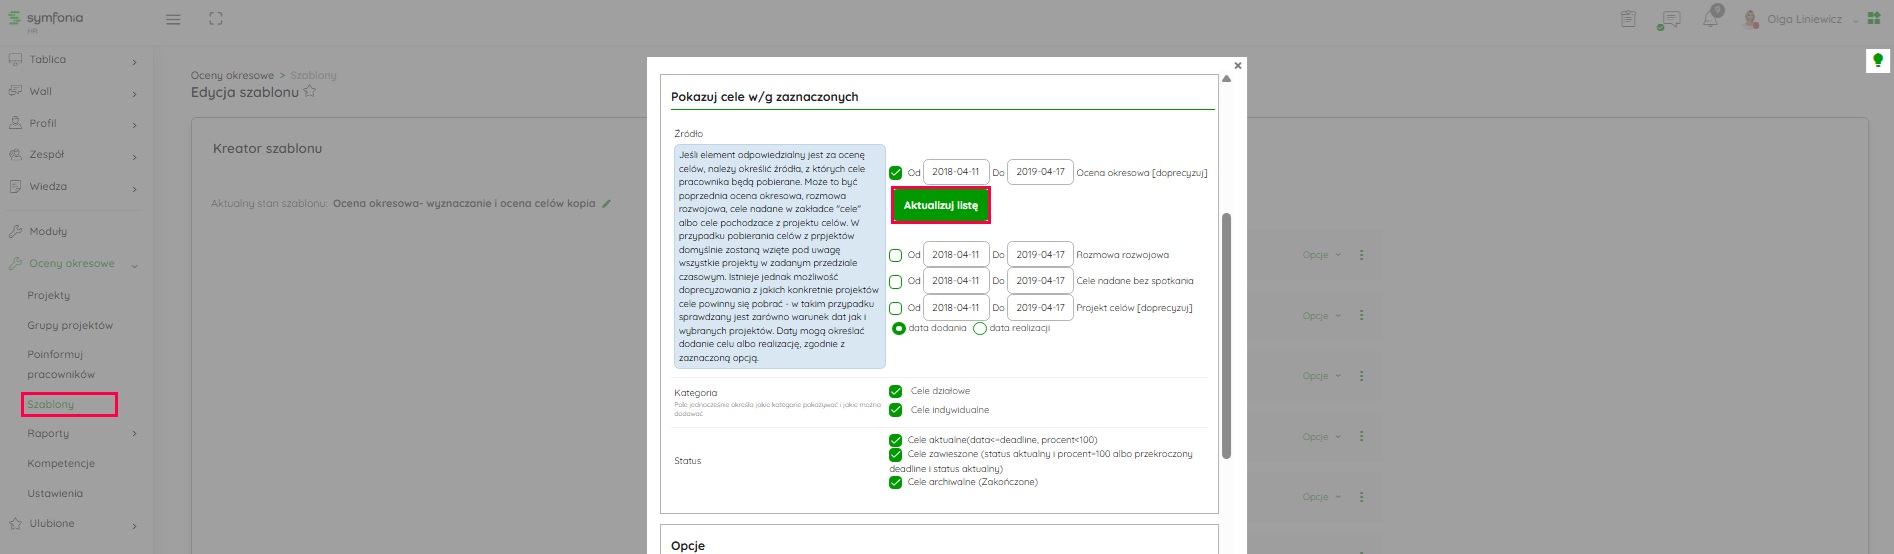Viewport: 1894px width, 554px height.
Task: Open Szablony in the sidebar
Action: (51, 405)
